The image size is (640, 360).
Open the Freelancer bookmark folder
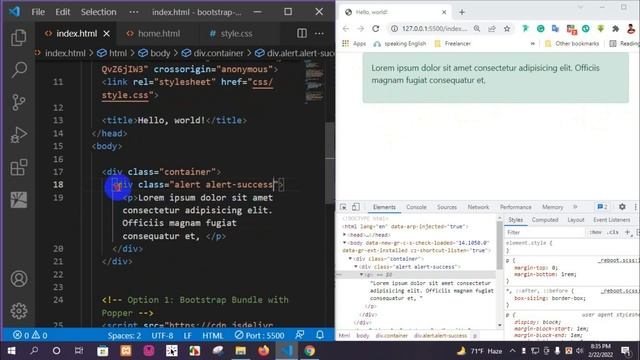453,44
